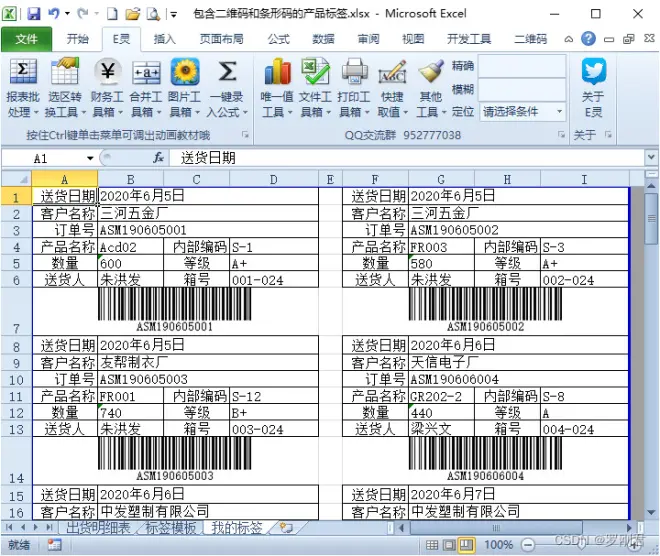This screenshot has height=556, width=660.
Task: Click the New document icon
Action: coord(112,14)
